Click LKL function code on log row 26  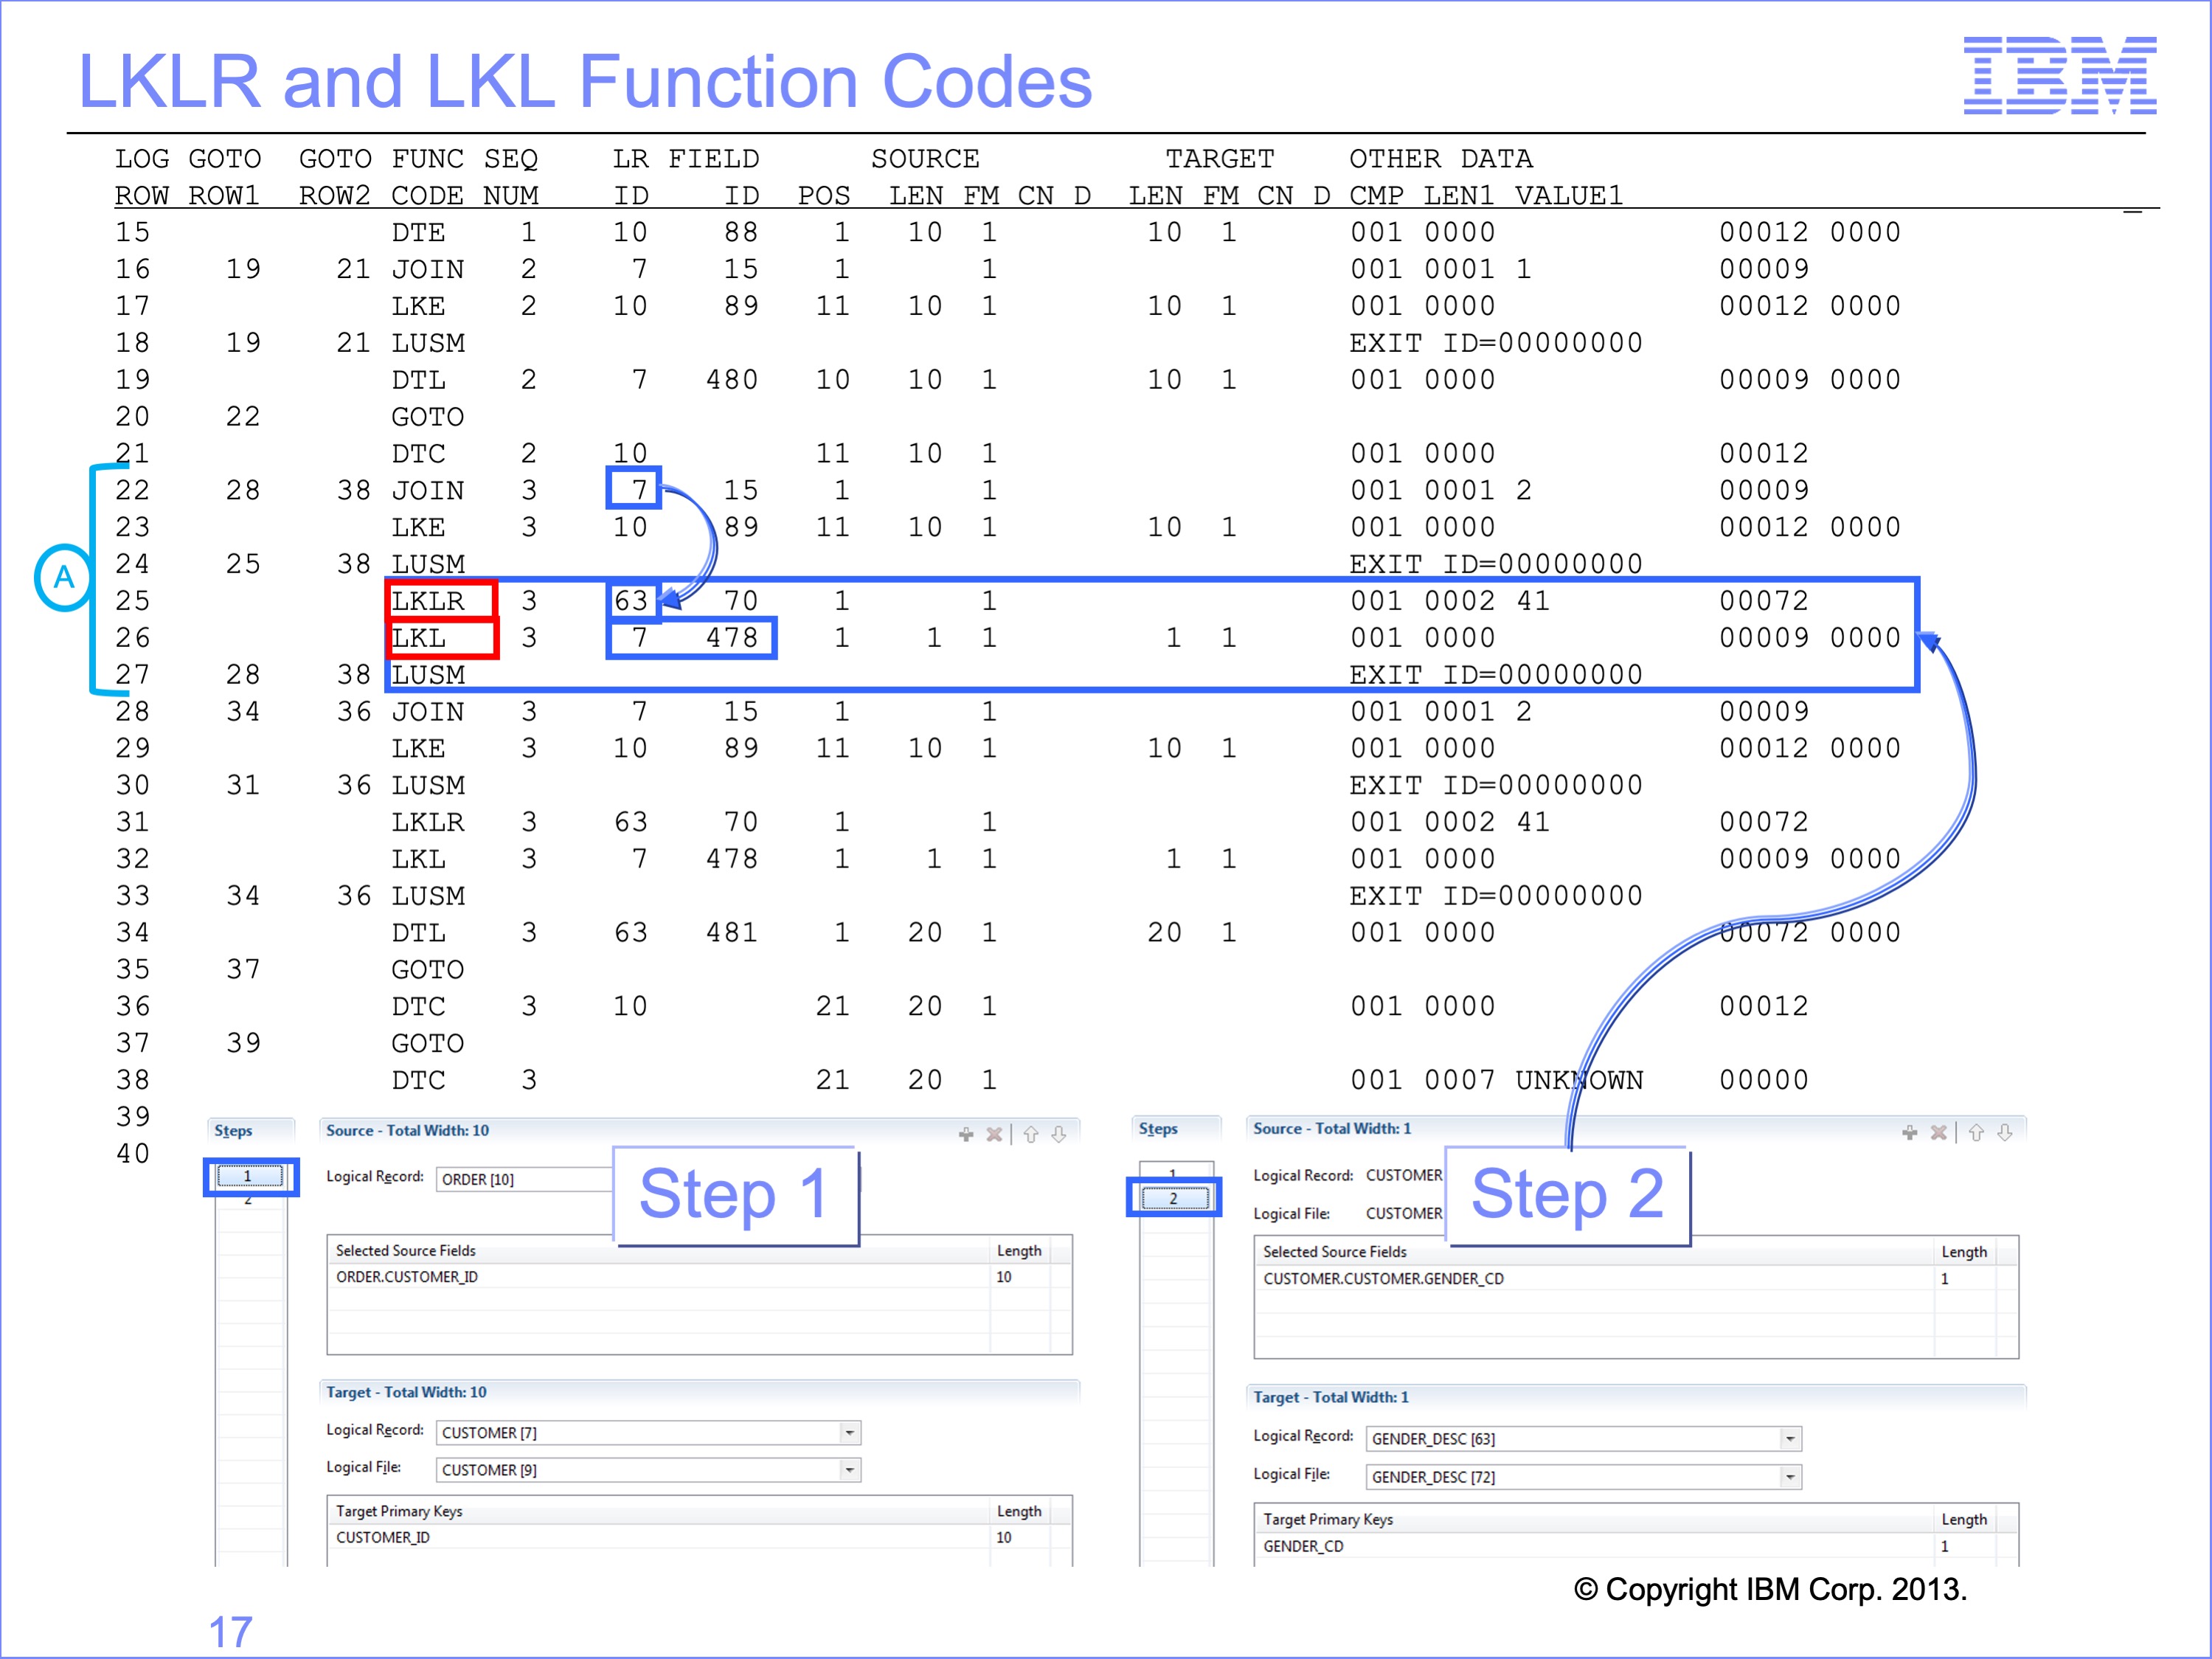(x=418, y=638)
